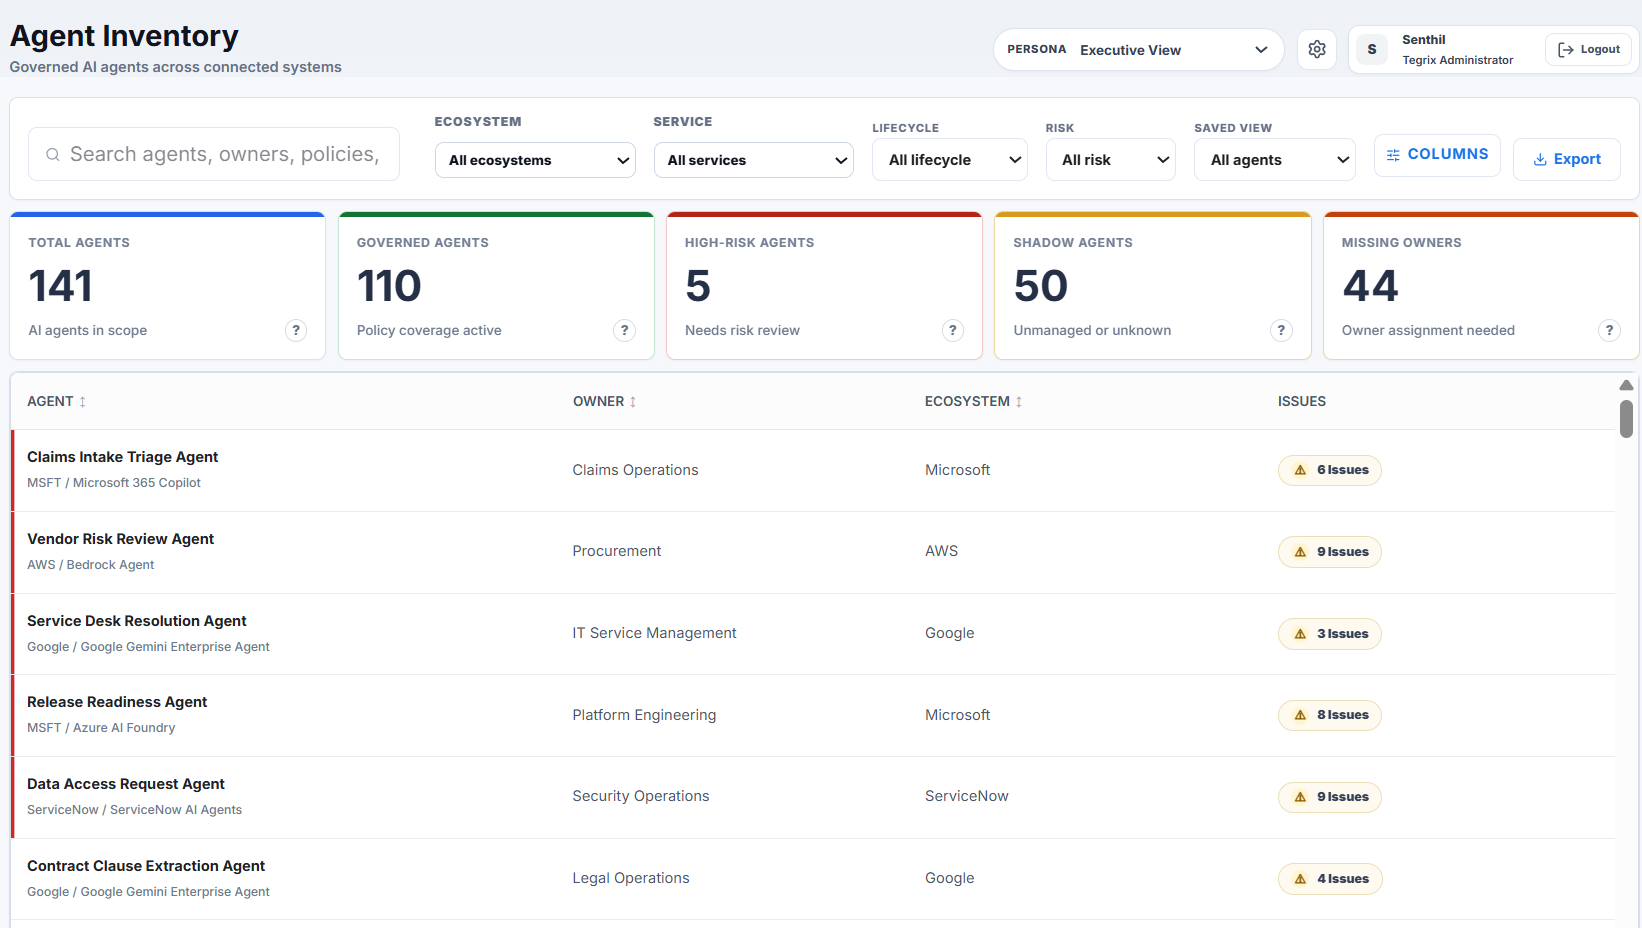This screenshot has width=1642, height=930.
Task: Open settings gear icon in header
Action: point(1317,49)
